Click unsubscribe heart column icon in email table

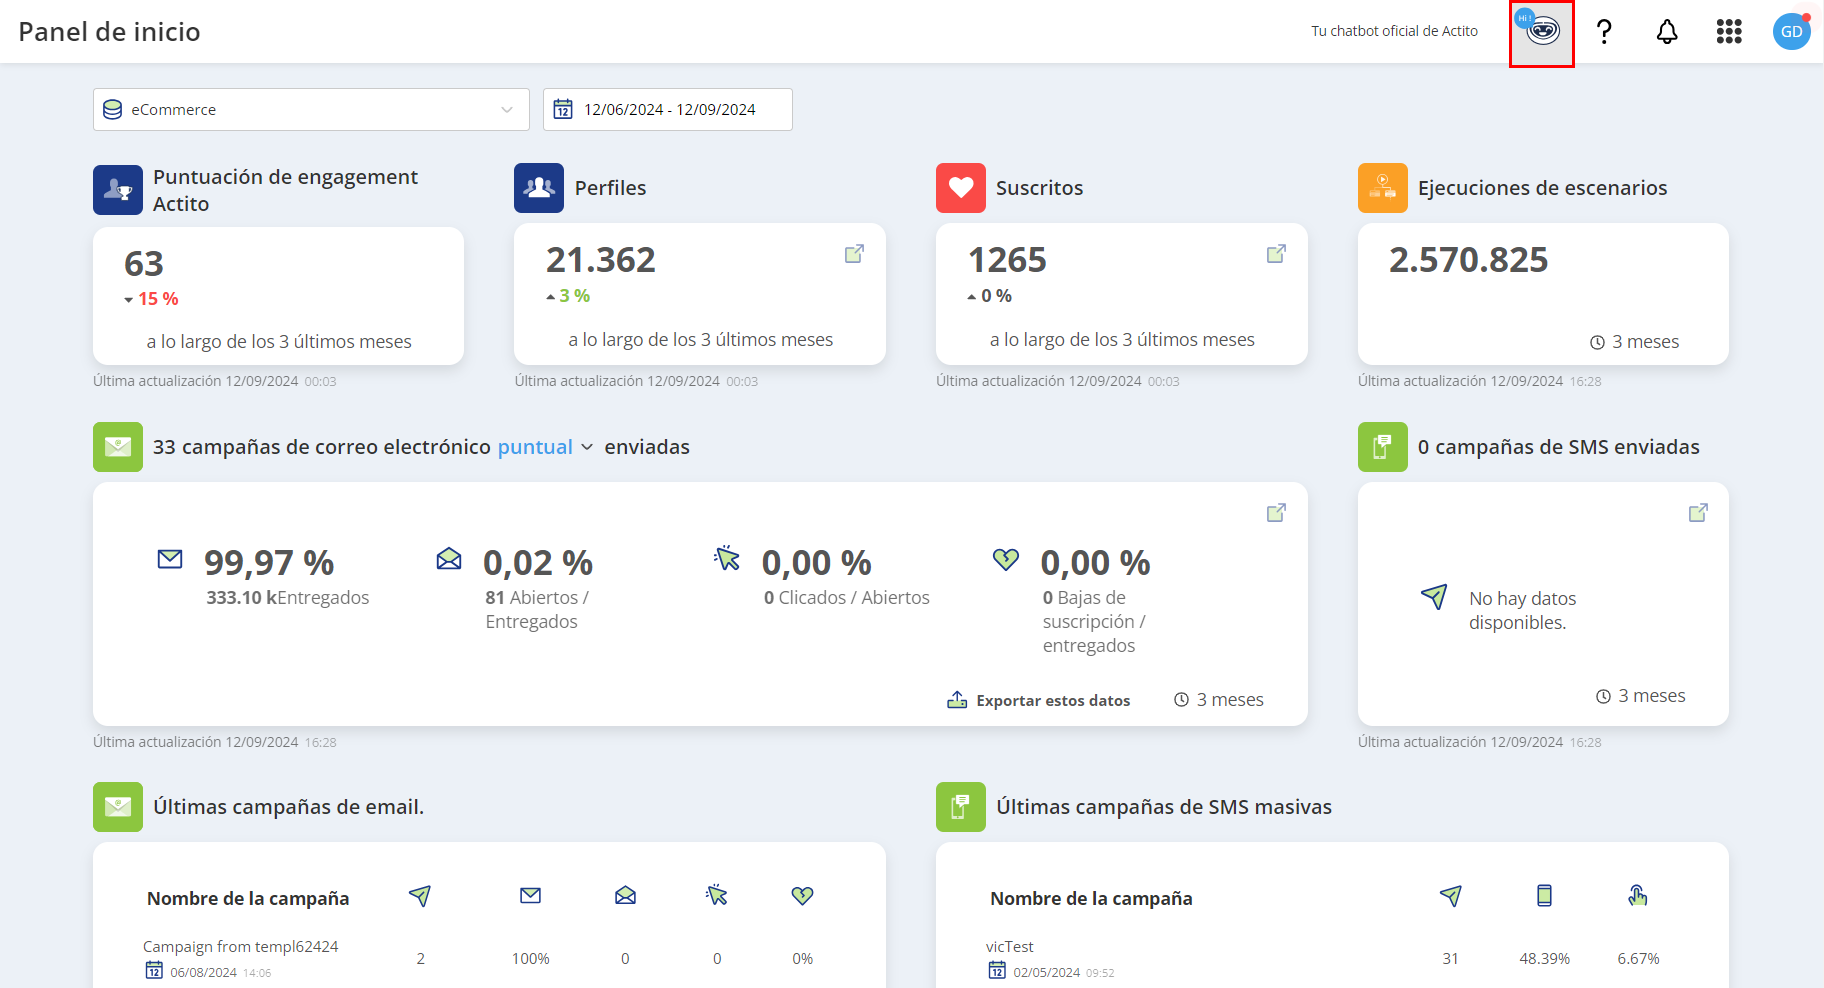802,896
